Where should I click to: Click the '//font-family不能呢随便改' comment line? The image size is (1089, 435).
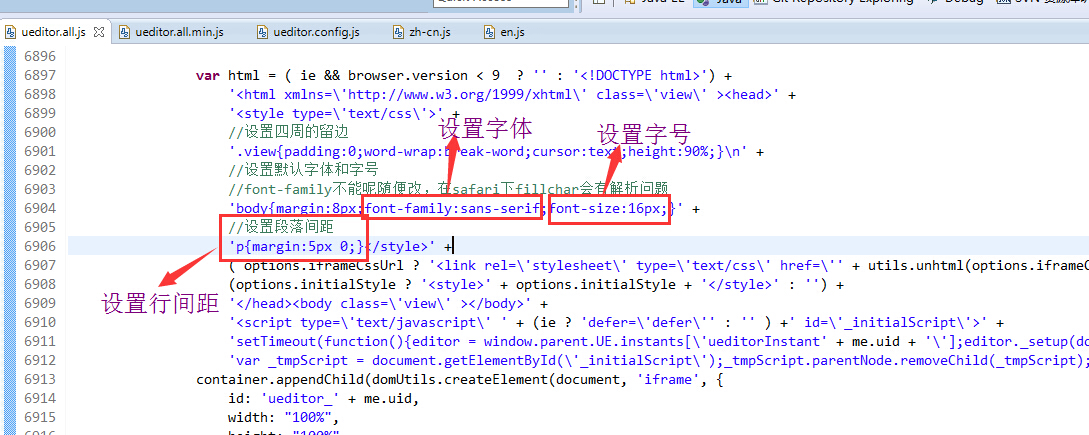coord(448,189)
